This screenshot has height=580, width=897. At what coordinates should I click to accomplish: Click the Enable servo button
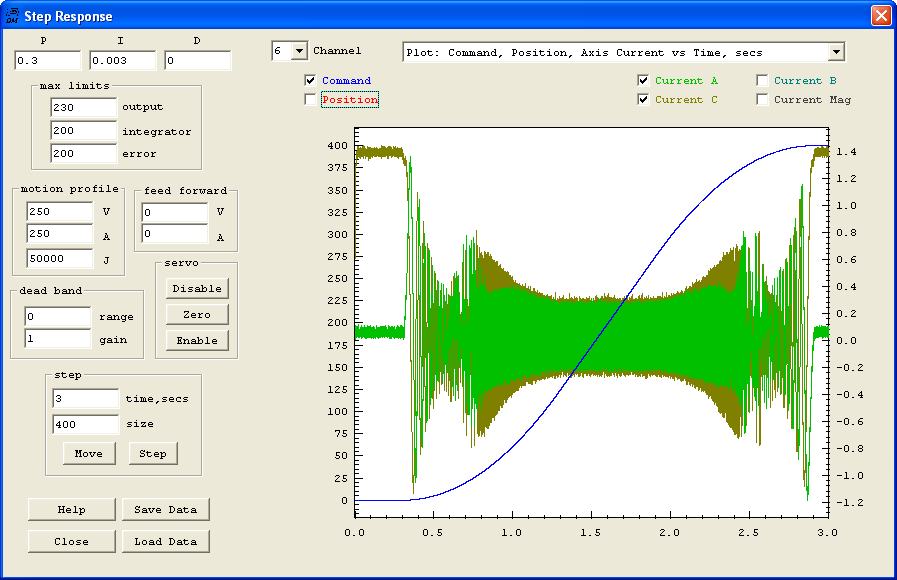pyautogui.click(x=197, y=340)
